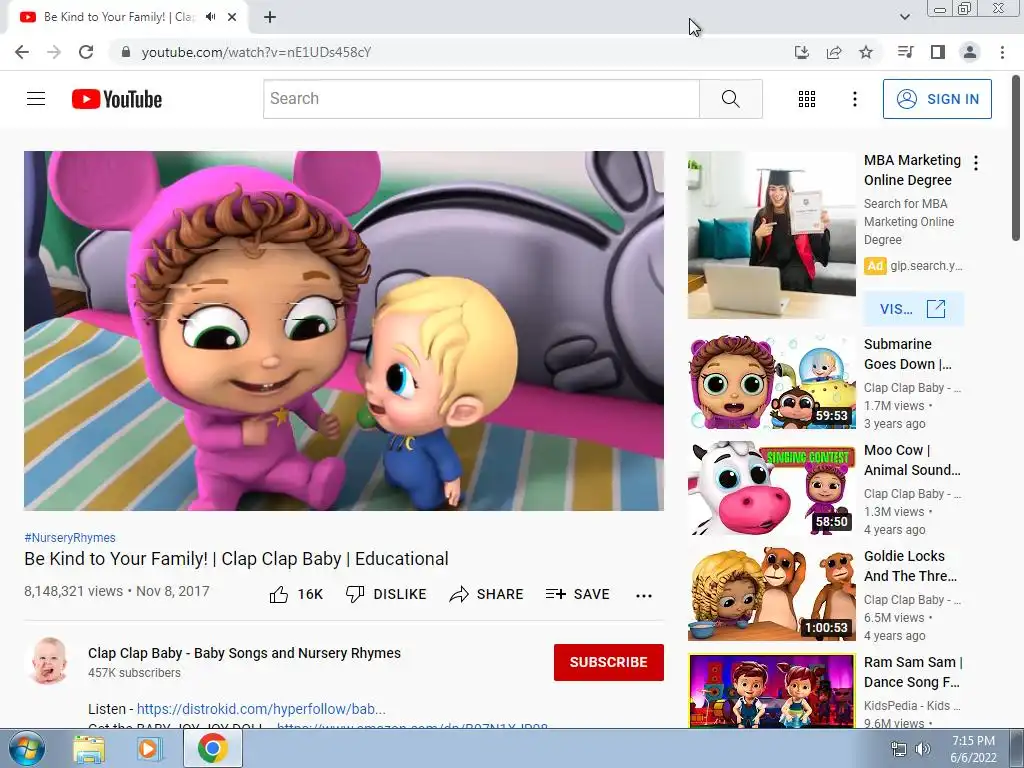Open Goldie Locks And The Thre... title
Viewport: 1024px width, 768px height.
tap(910, 566)
